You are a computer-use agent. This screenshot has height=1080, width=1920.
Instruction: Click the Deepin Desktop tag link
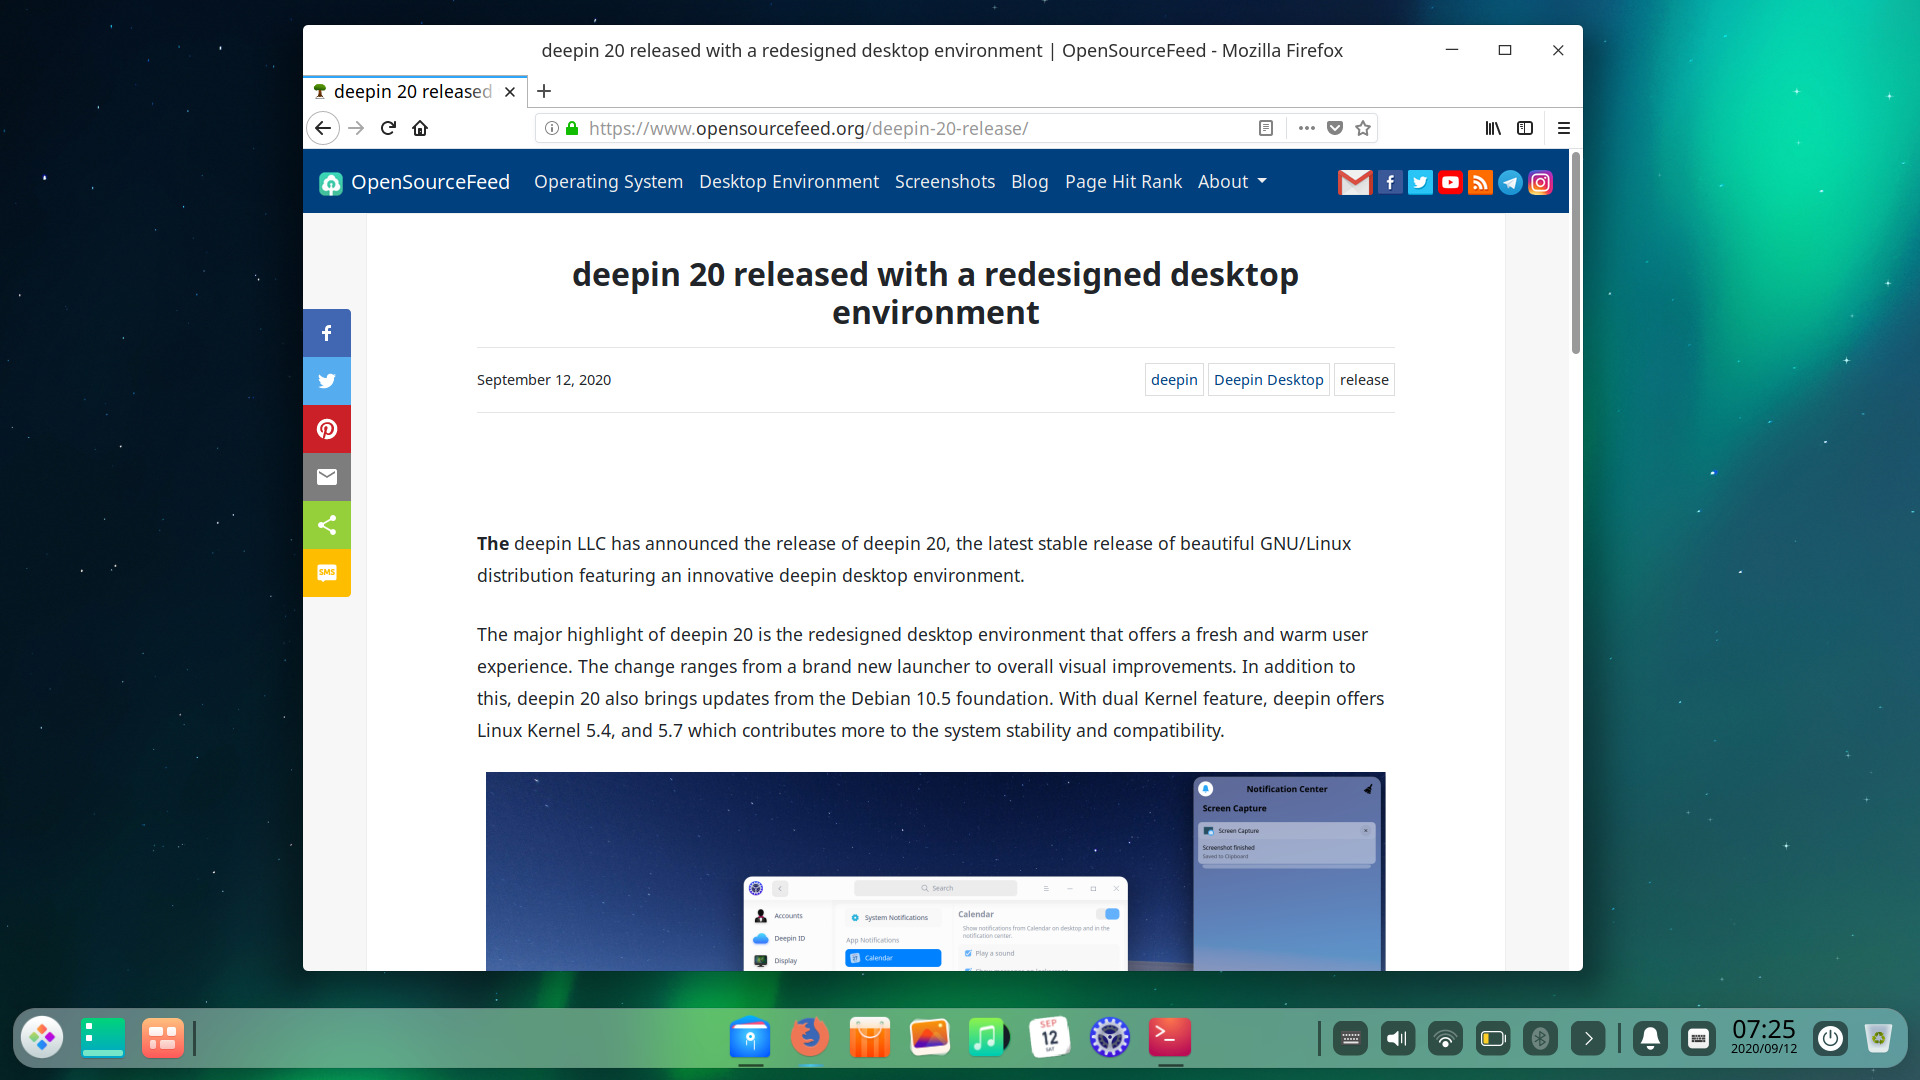pos(1268,379)
